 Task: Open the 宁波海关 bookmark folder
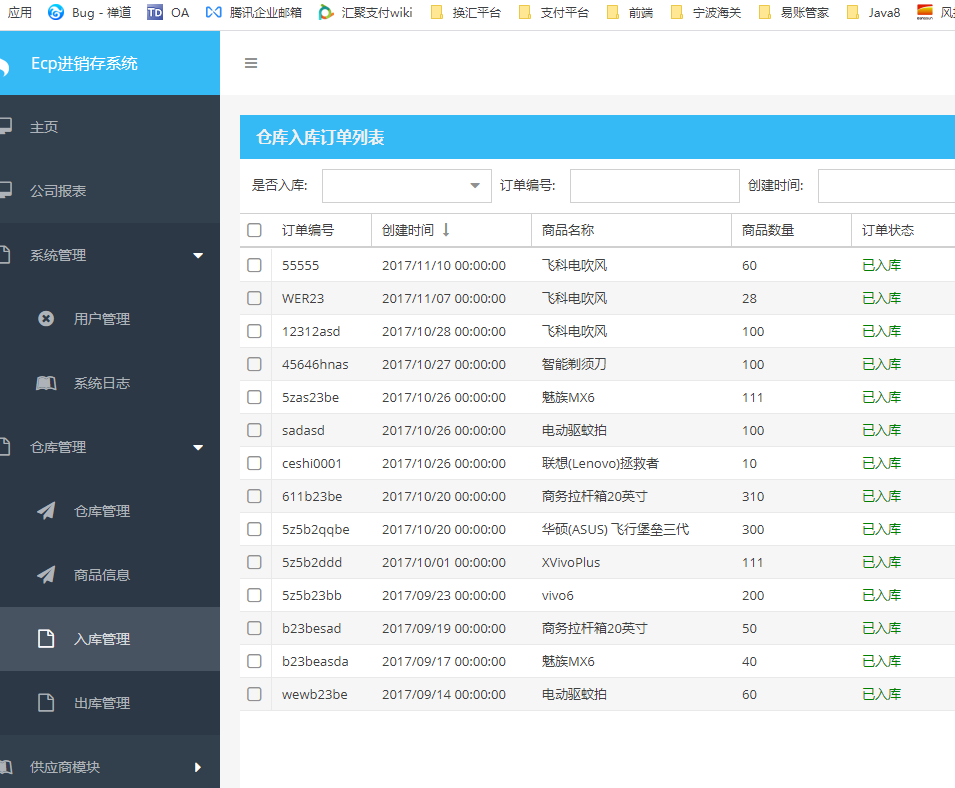coord(705,12)
